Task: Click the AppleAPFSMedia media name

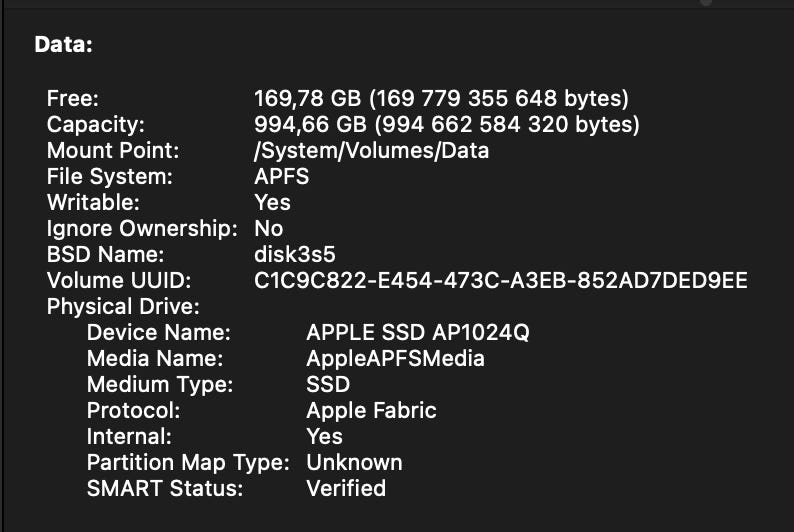Action: [x=395, y=358]
